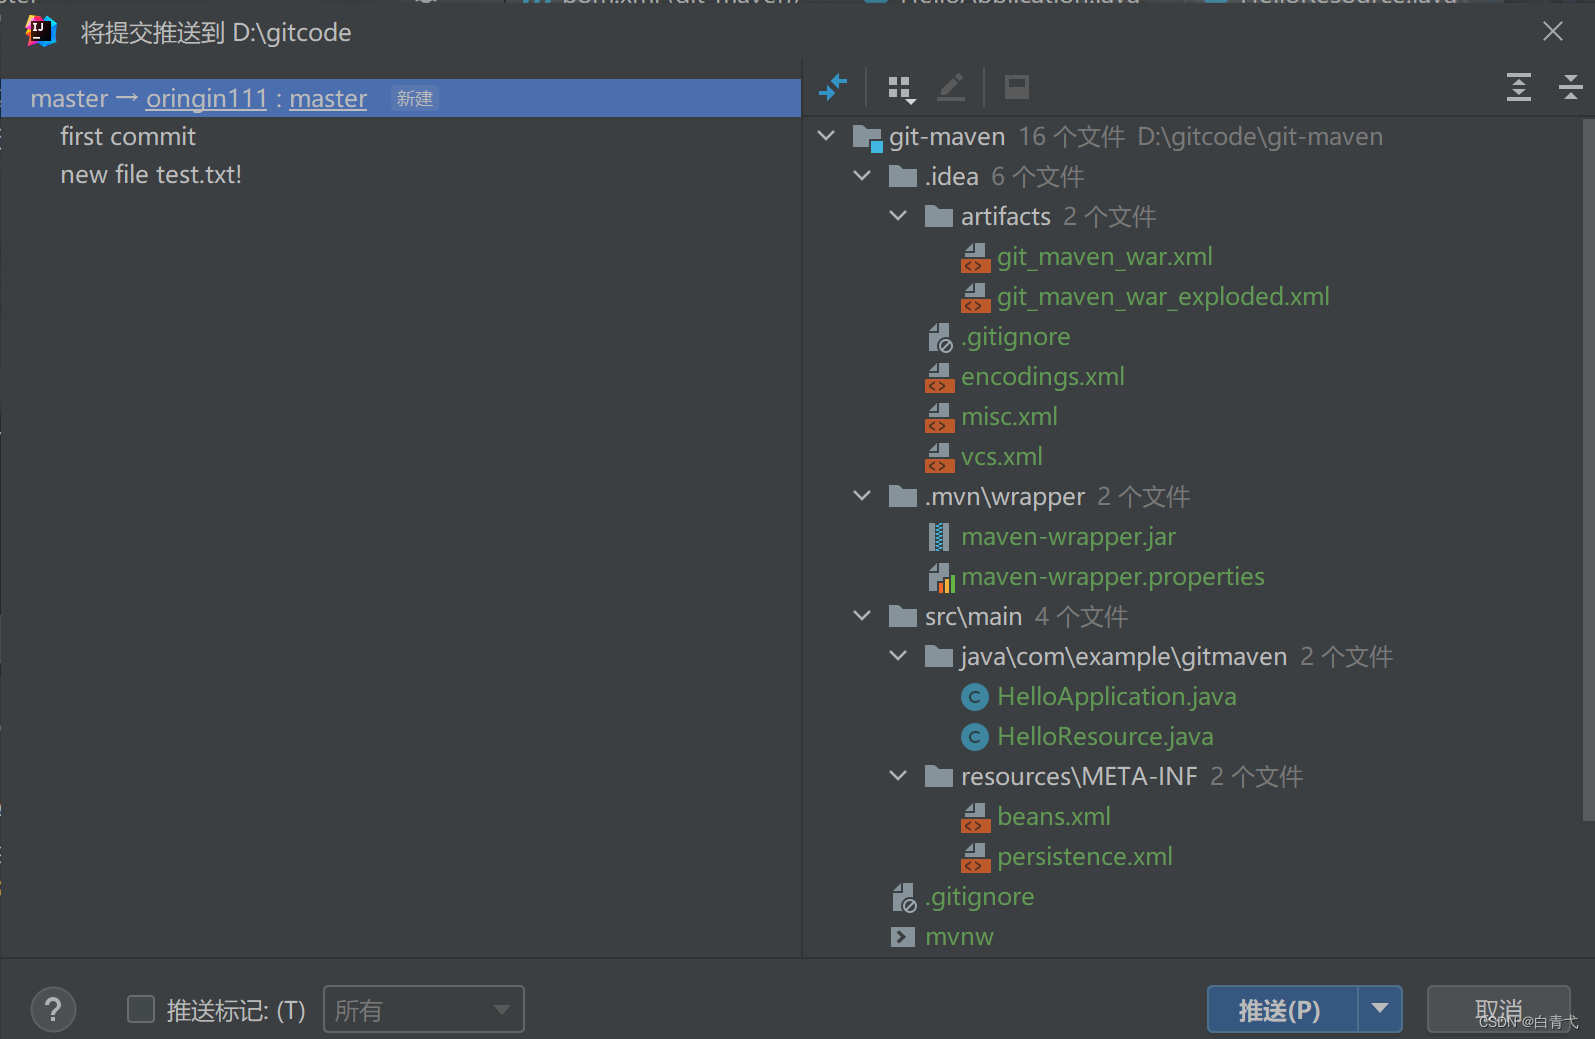This screenshot has height=1039, width=1595.
Task: Click the 新建 new branch tag
Action: [414, 99]
